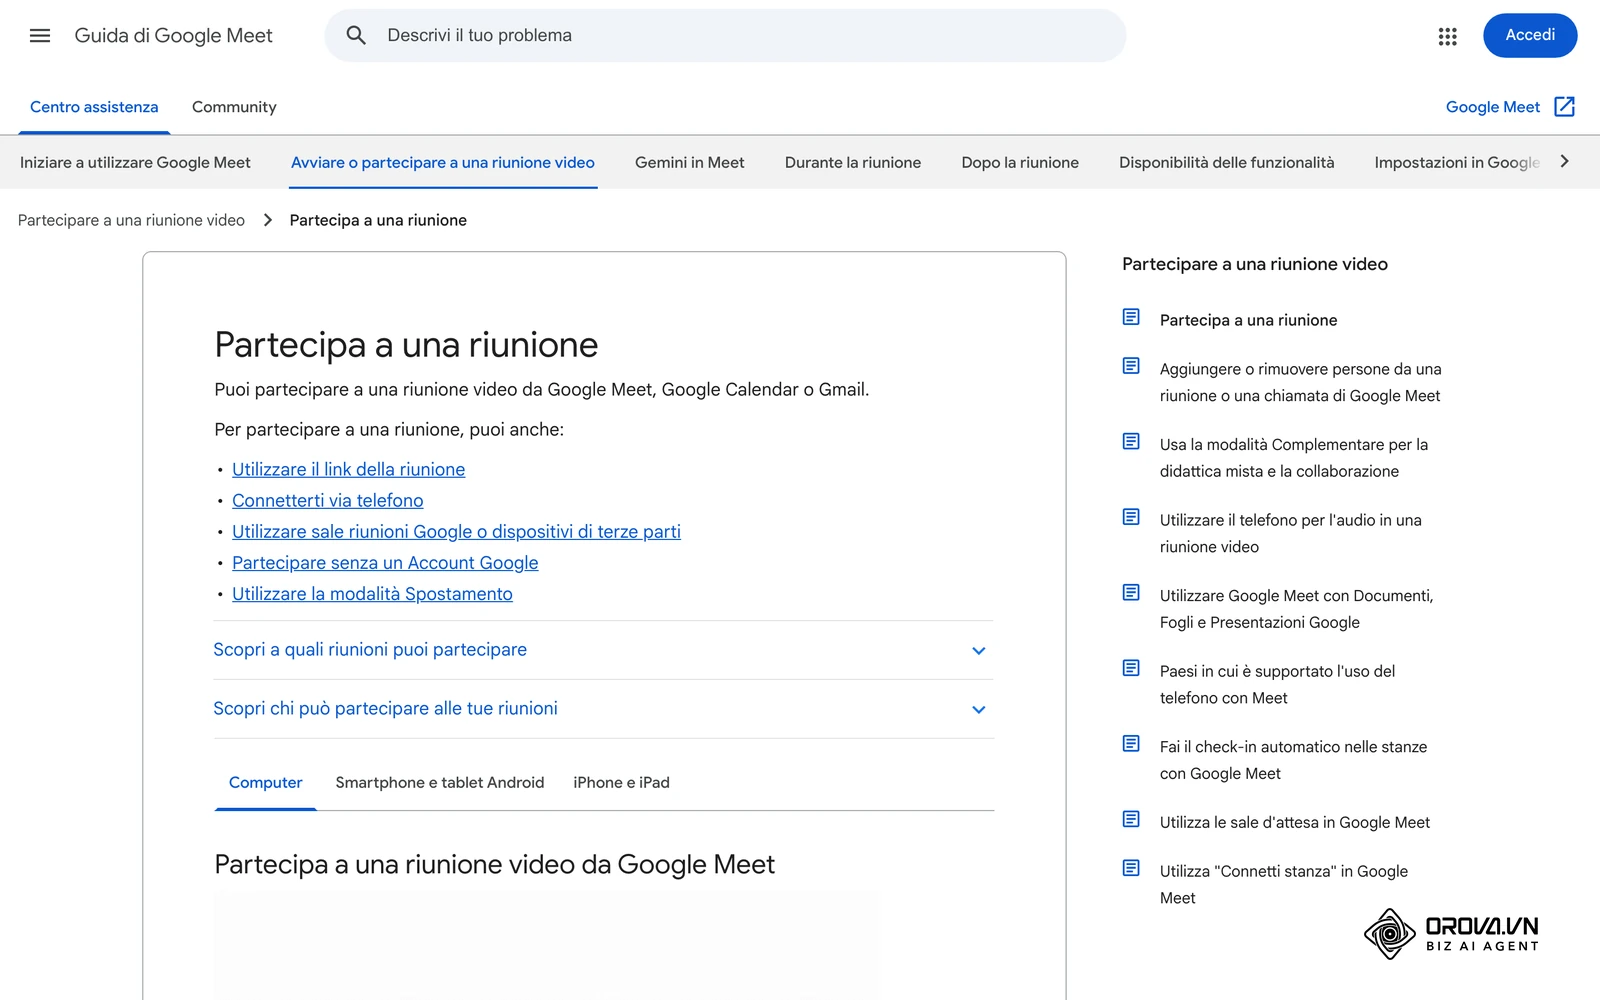The width and height of the screenshot is (1600, 1000).
Task: Open sidebar article Utilizza le sale d'attesa in Google Meet
Action: (x=1294, y=823)
